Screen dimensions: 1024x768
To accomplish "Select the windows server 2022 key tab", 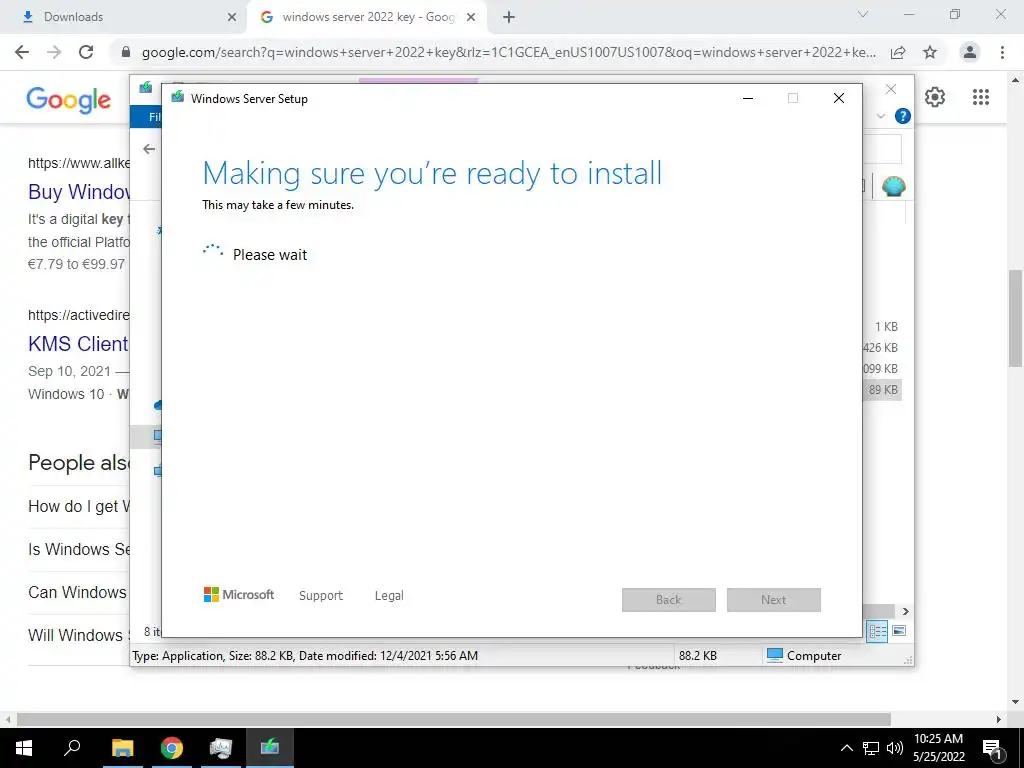I will coord(368,17).
